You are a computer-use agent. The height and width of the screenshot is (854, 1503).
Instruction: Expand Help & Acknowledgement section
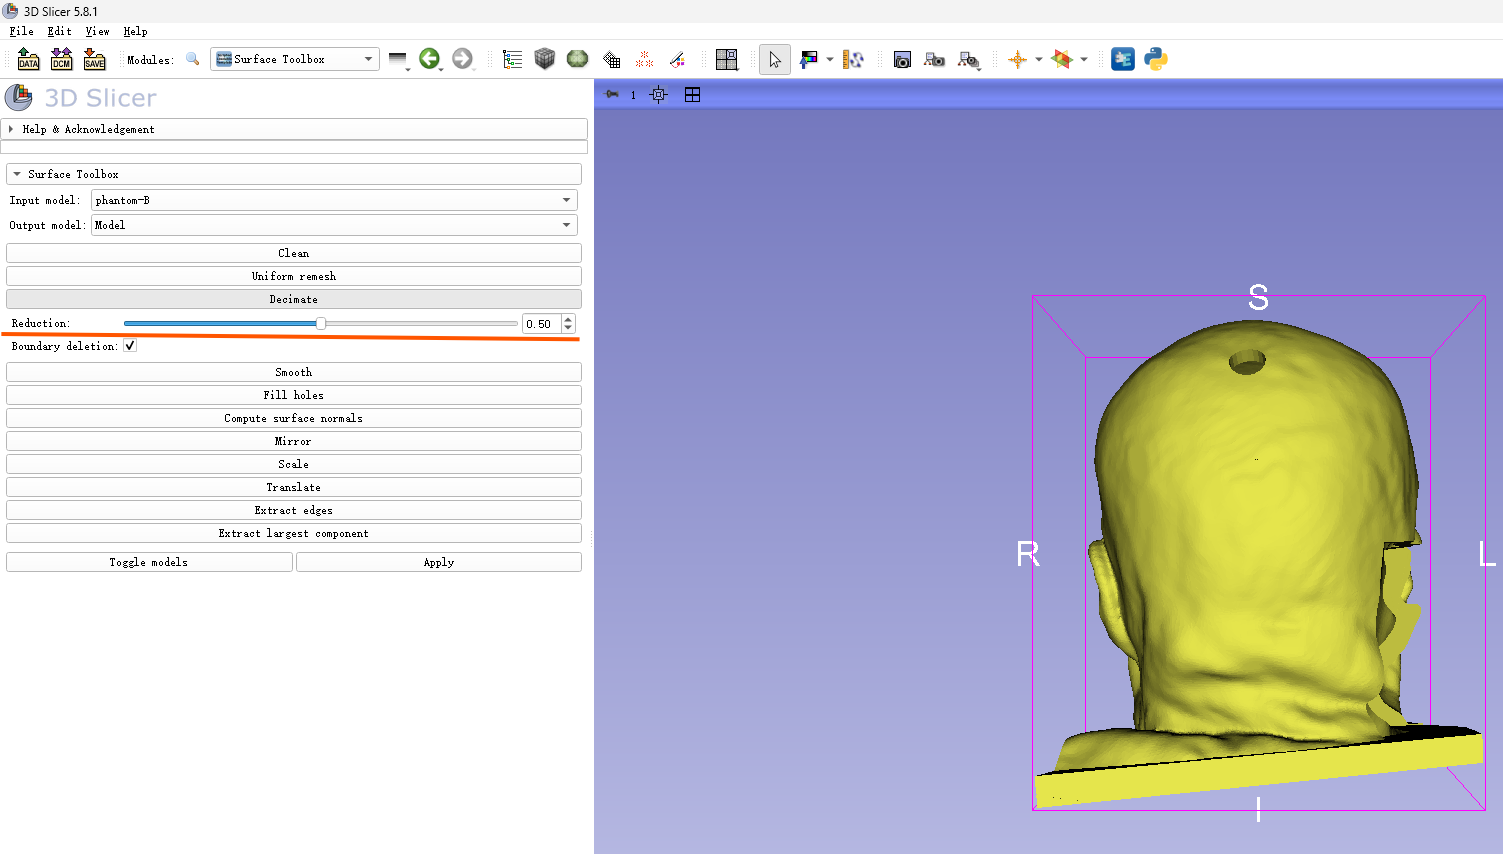[x=294, y=129]
